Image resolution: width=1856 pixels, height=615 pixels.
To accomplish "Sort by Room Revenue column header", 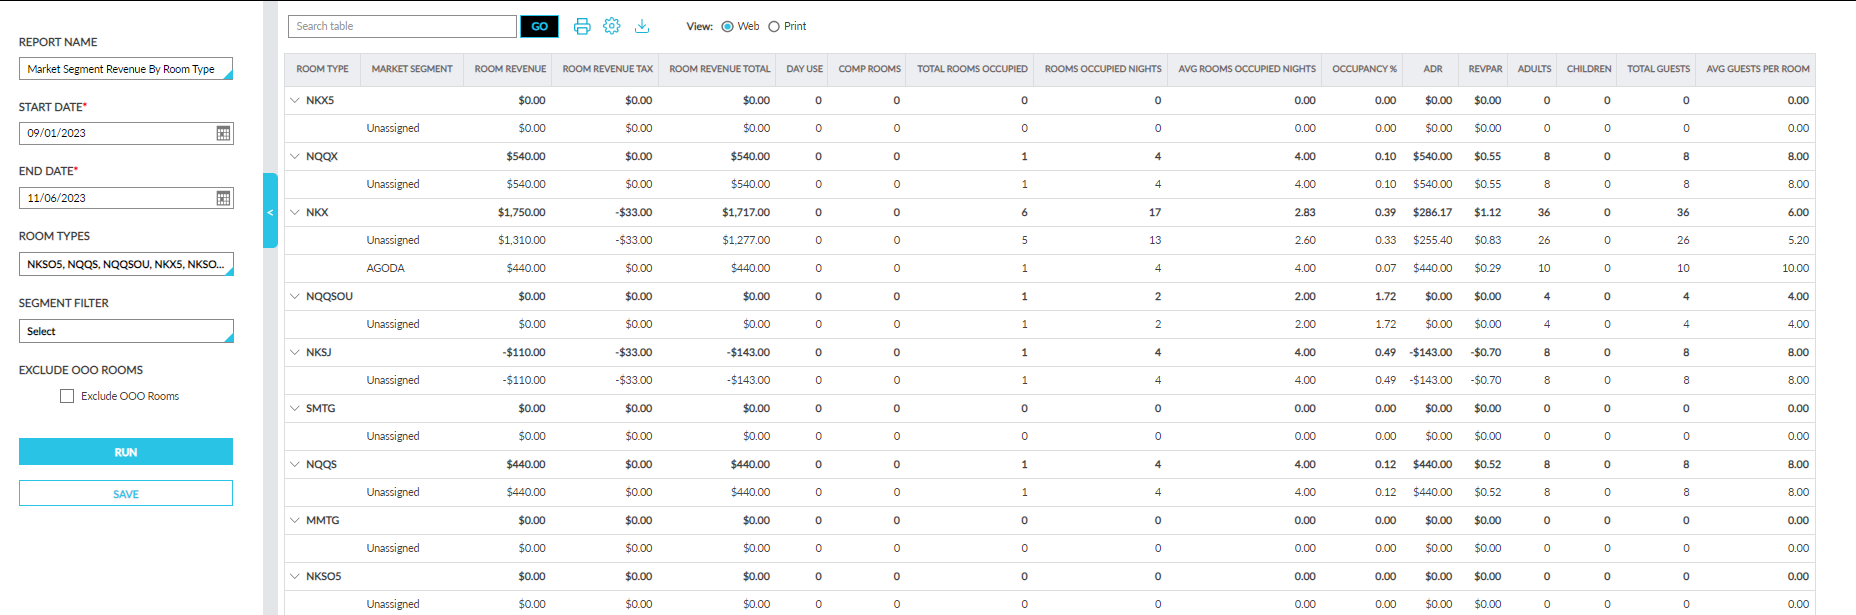I will click(x=510, y=69).
